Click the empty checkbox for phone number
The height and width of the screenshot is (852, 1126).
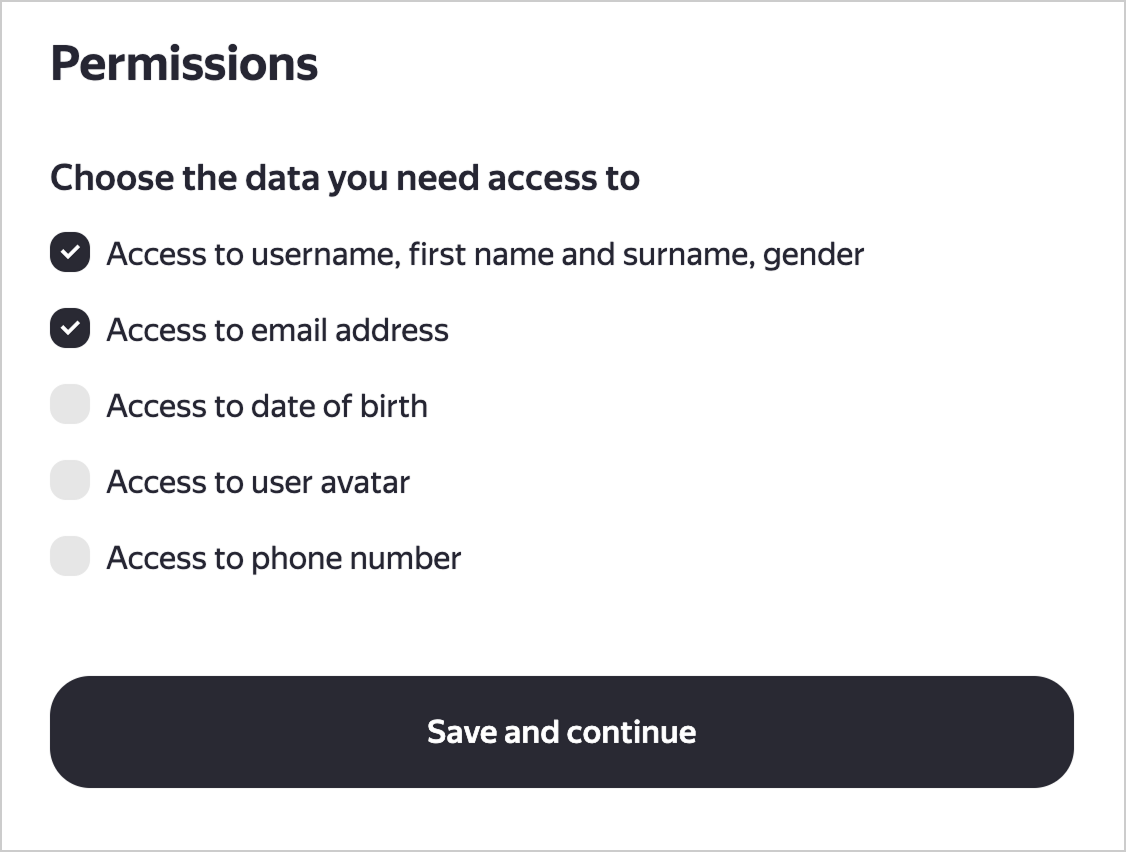coord(69,556)
